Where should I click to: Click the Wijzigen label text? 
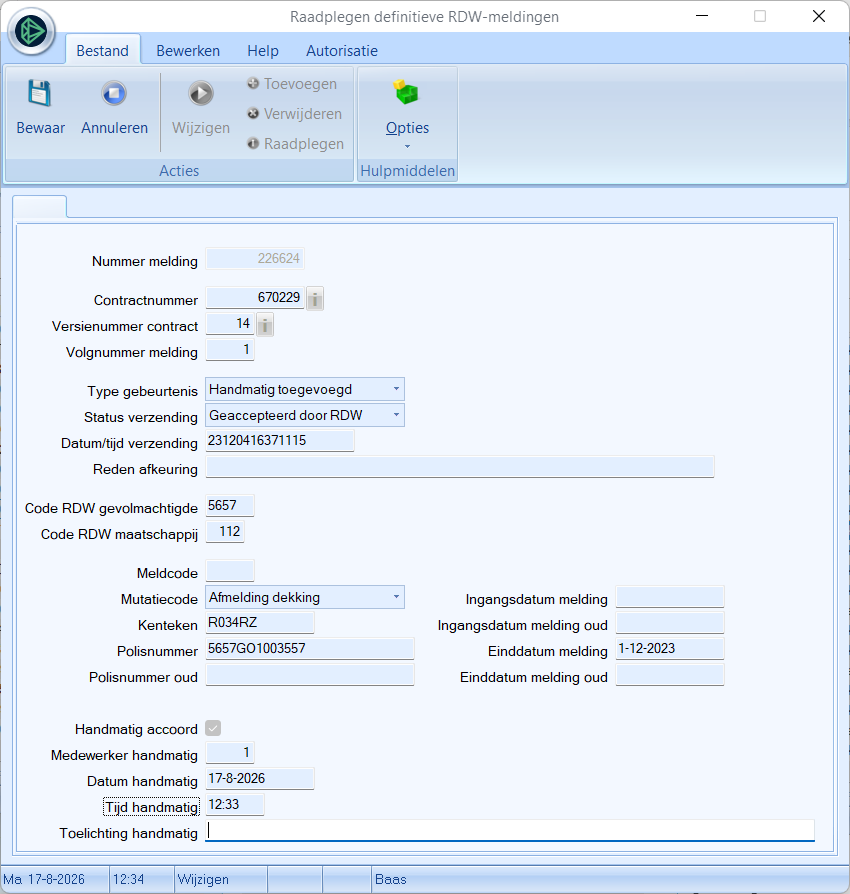pyautogui.click(x=201, y=128)
